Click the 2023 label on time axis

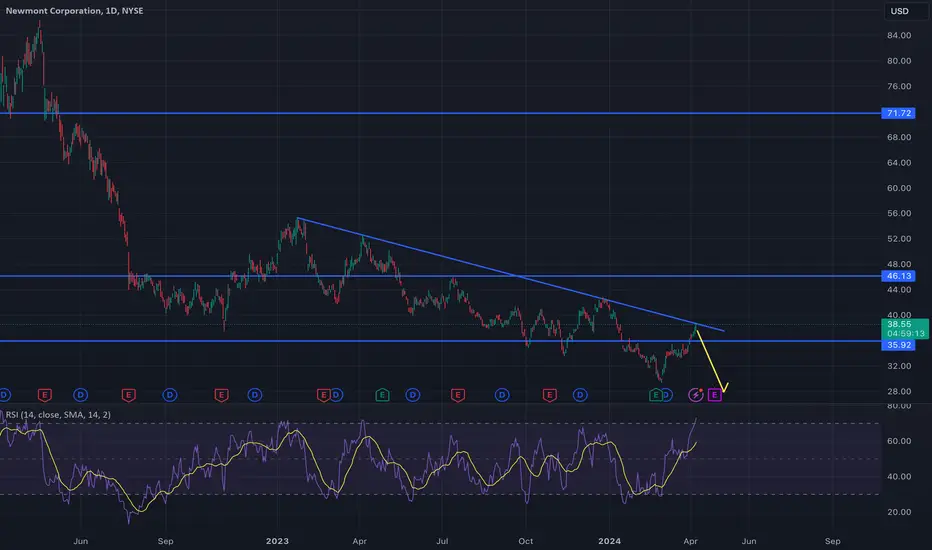[277, 541]
